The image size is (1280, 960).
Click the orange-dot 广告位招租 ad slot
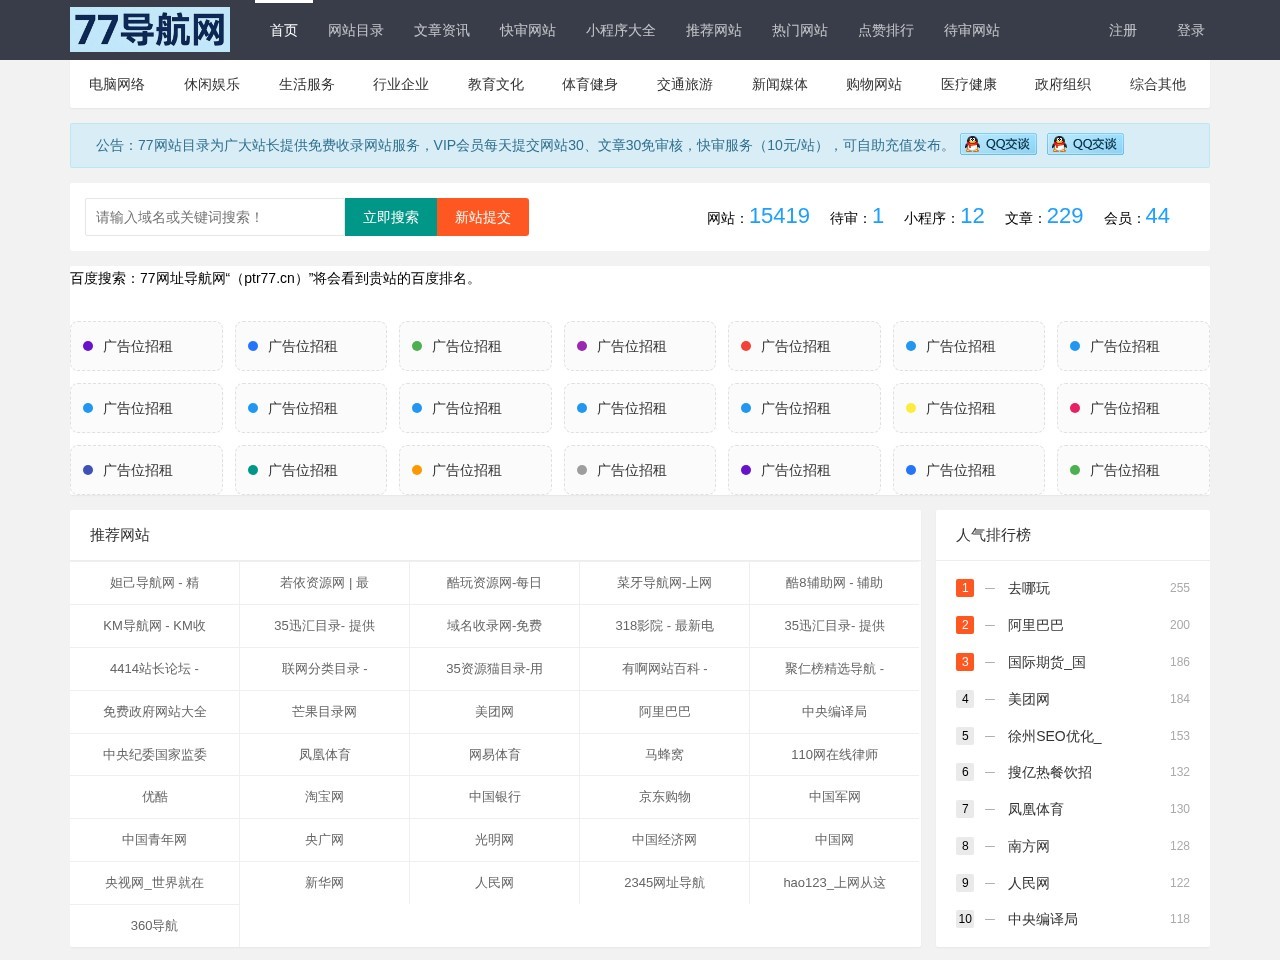coord(475,470)
